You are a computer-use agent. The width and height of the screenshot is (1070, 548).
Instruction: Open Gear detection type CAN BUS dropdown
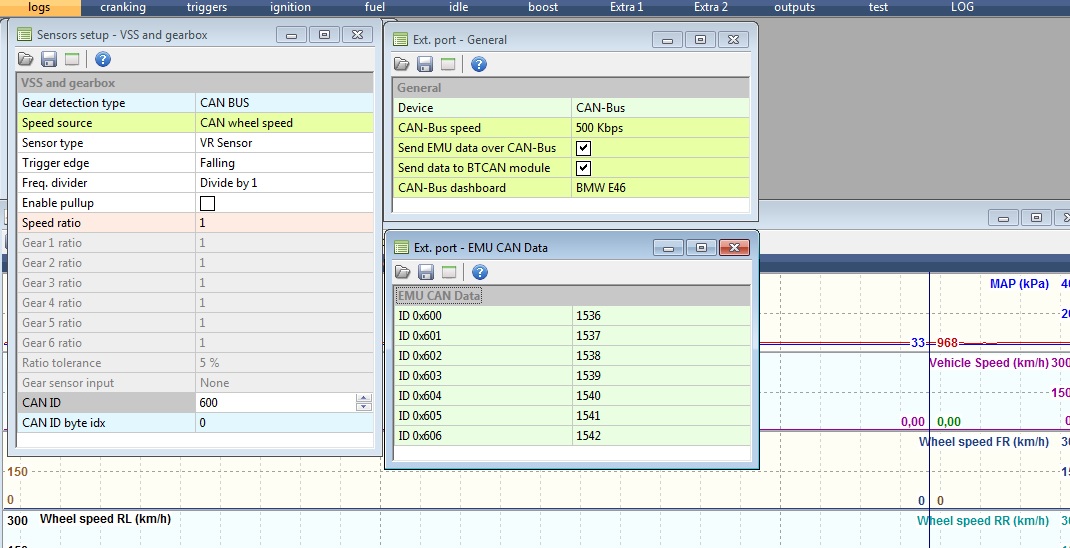285,103
